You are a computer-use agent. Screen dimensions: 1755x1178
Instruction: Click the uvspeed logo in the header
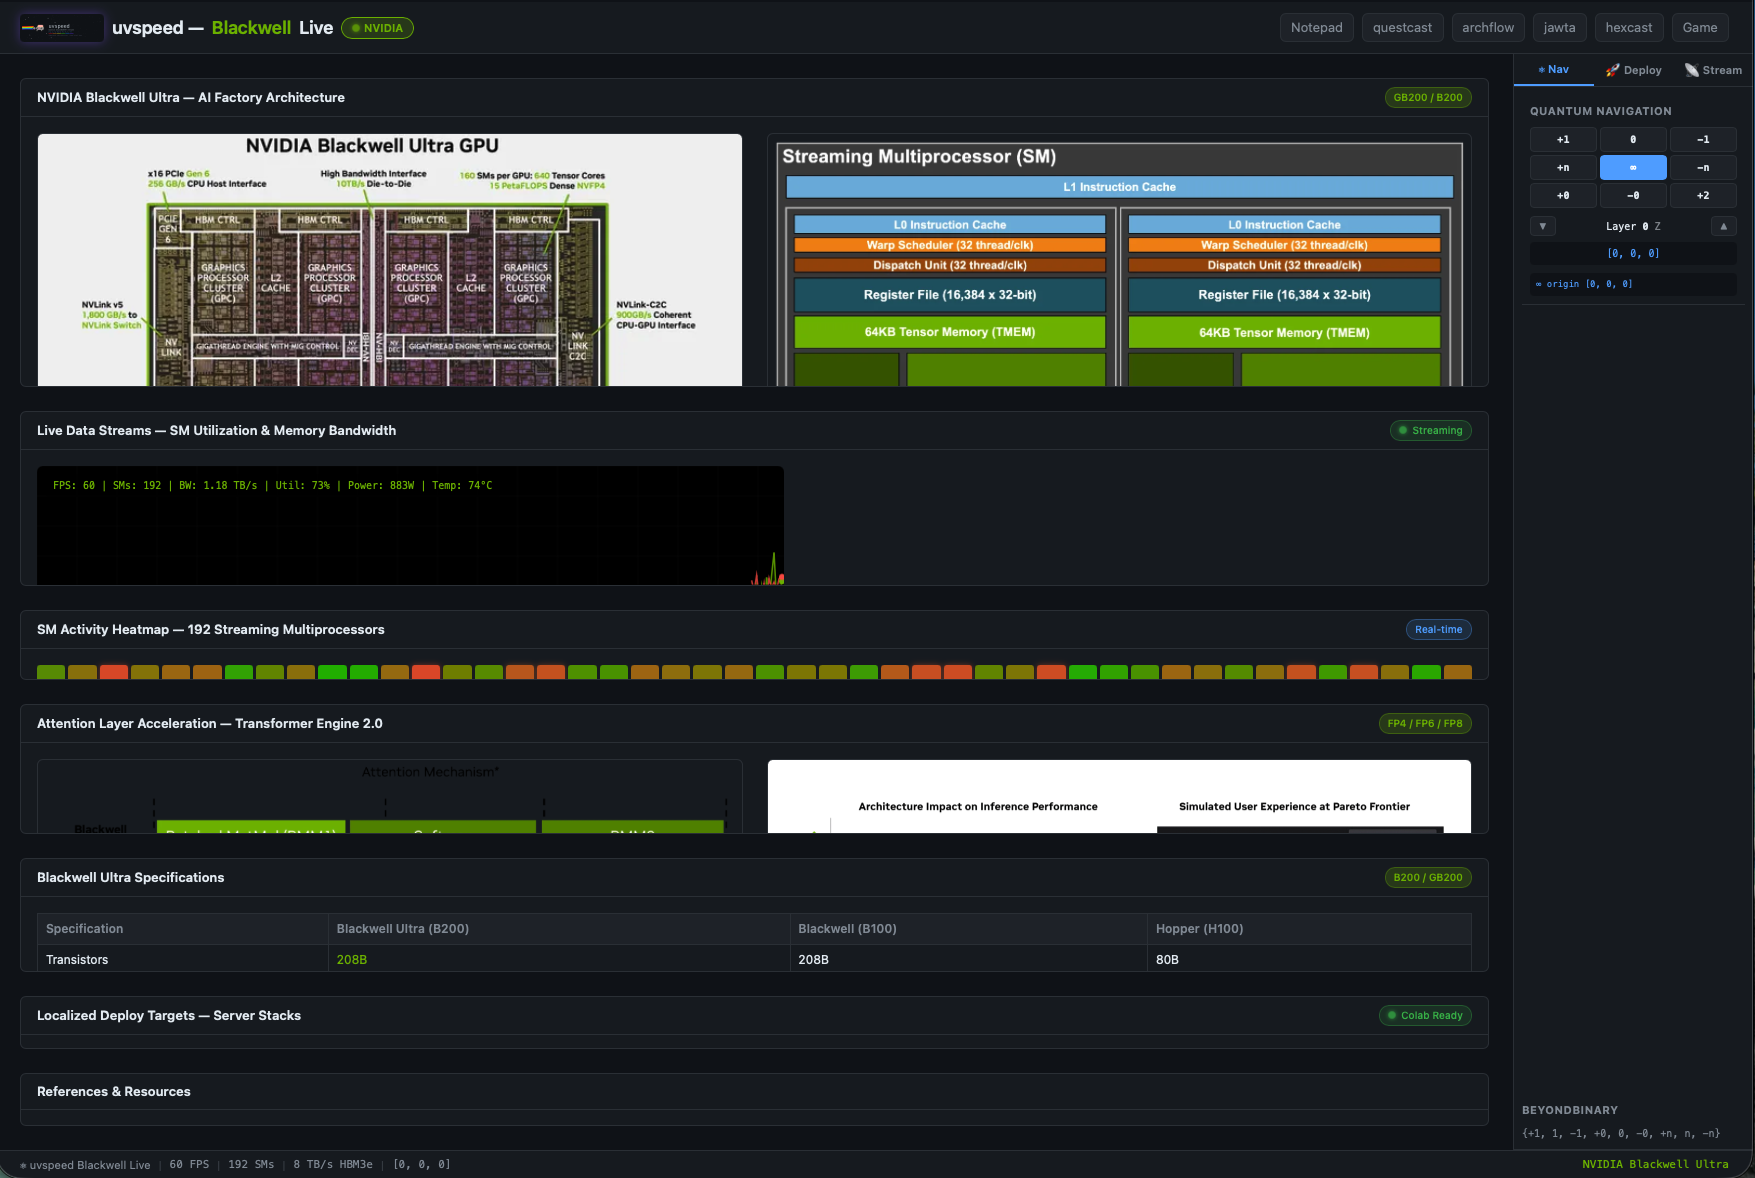coord(61,27)
